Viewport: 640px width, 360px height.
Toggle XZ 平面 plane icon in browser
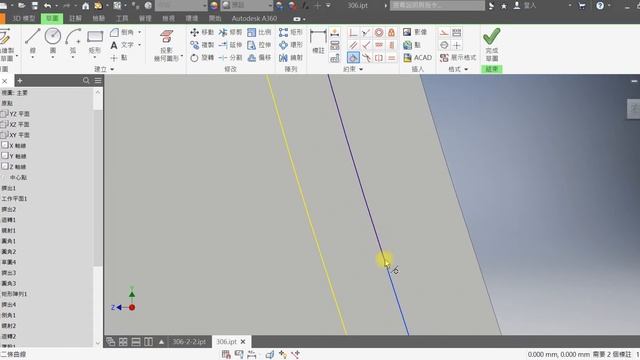(x=4, y=124)
